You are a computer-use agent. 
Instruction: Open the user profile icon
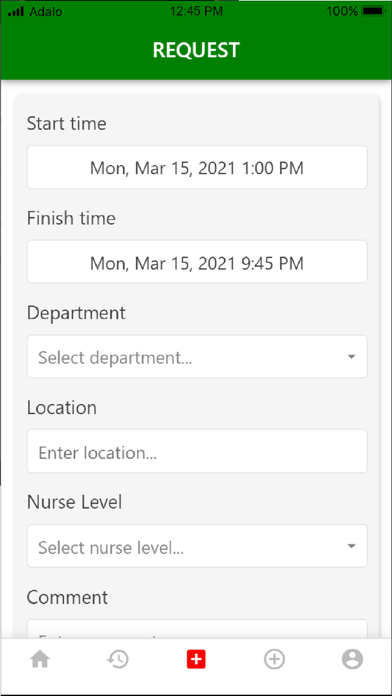pyautogui.click(x=352, y=660)
